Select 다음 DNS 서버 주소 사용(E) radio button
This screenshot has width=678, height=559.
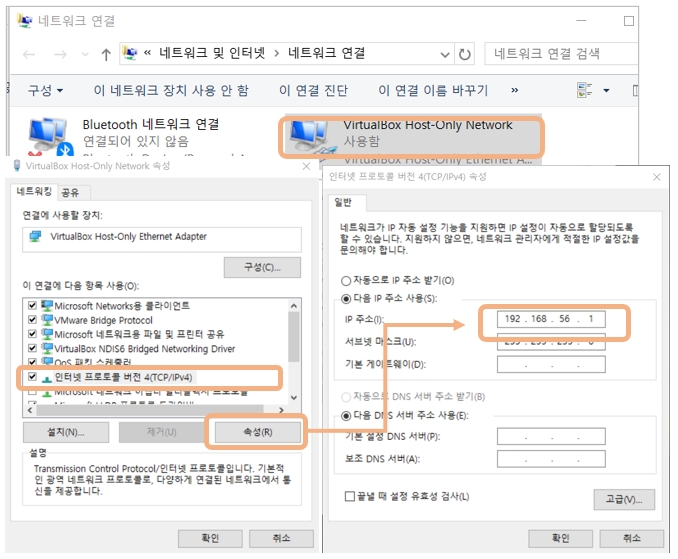tap(345, 416)
